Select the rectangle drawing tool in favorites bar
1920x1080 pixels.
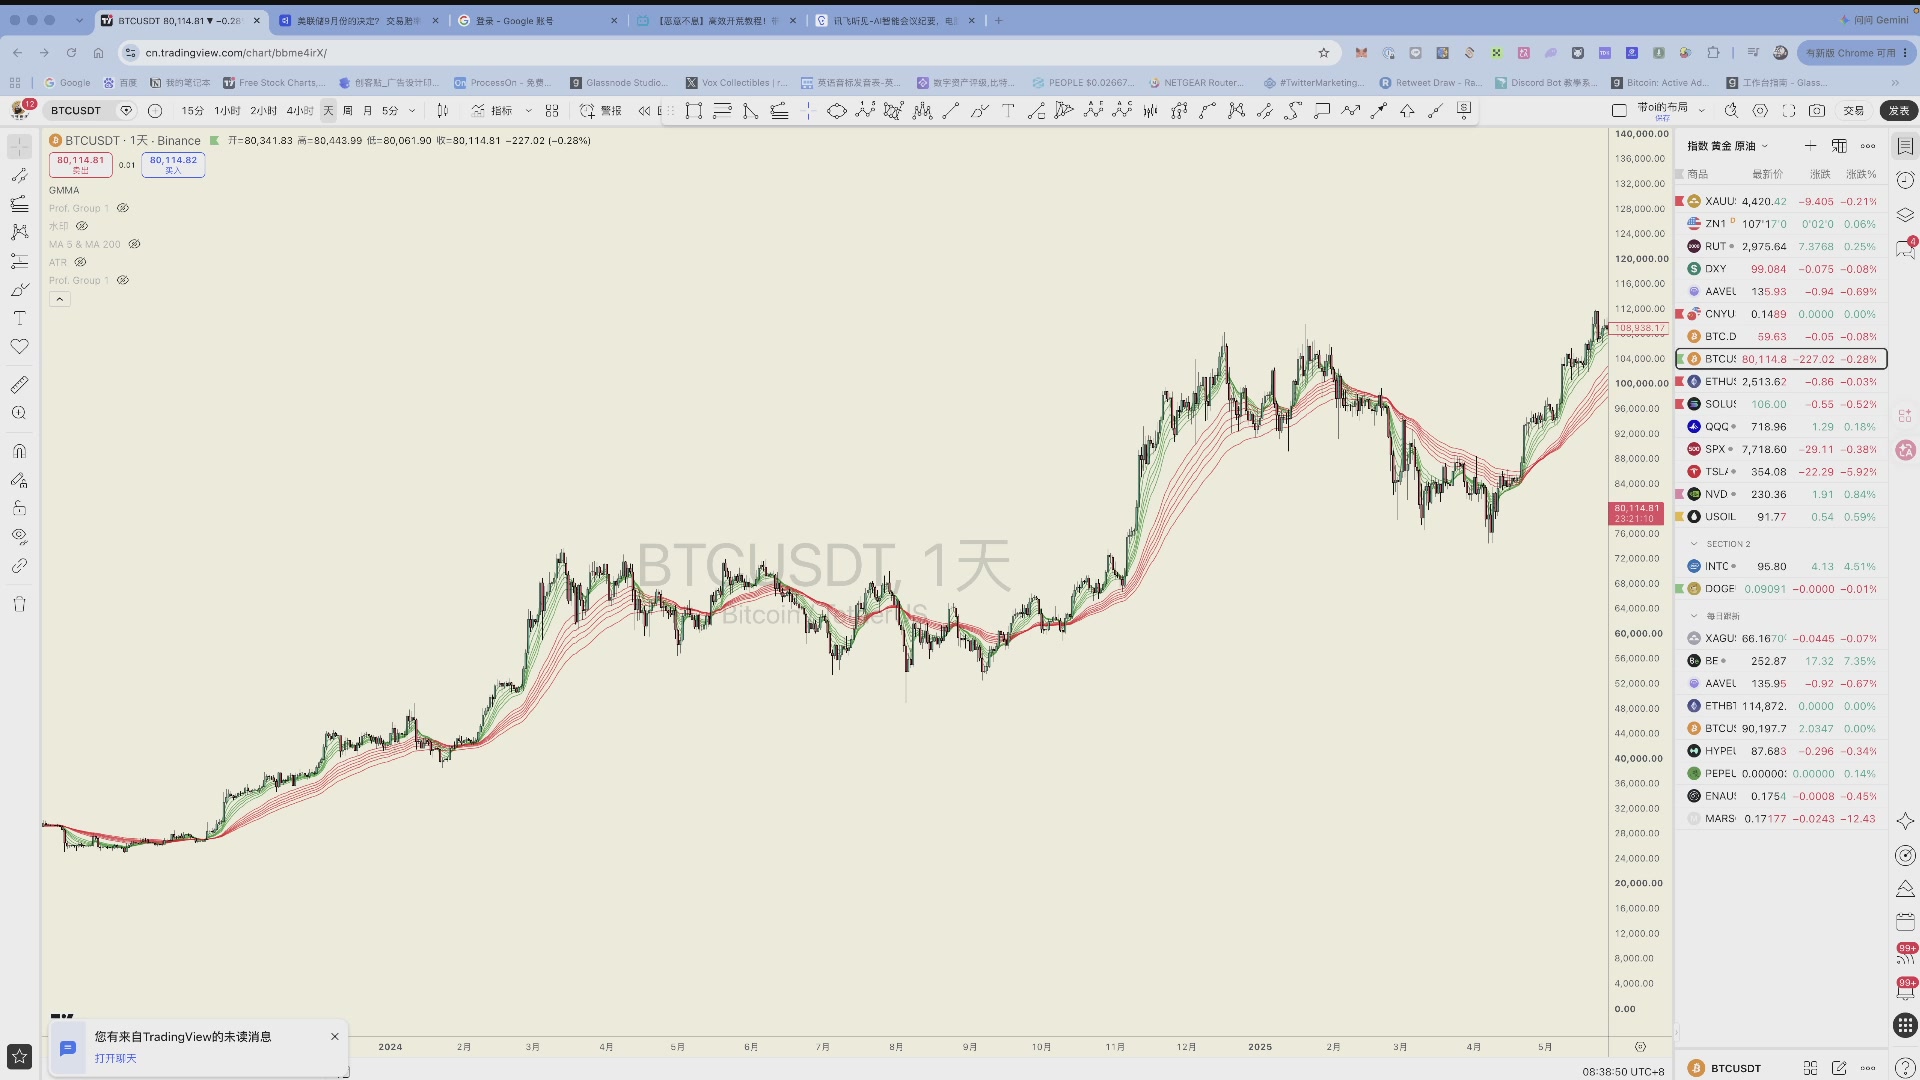[x=694, y=111]
